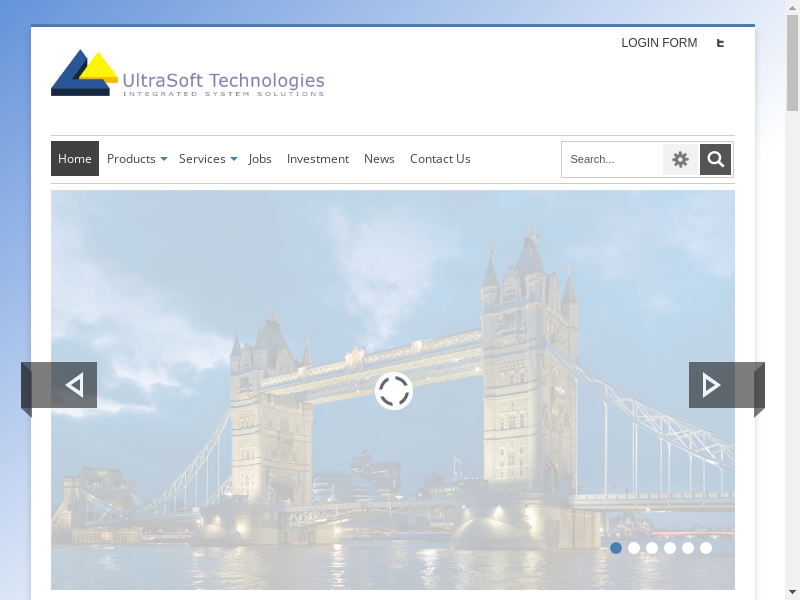800x600 pixels.
Task: Select the second slideshow dot
Action: (634, 548)
